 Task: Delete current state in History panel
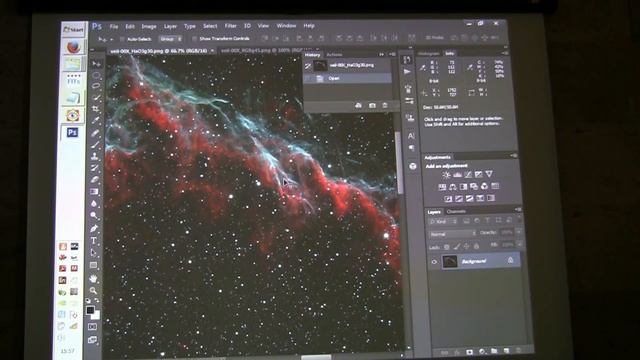click(384, 106)
